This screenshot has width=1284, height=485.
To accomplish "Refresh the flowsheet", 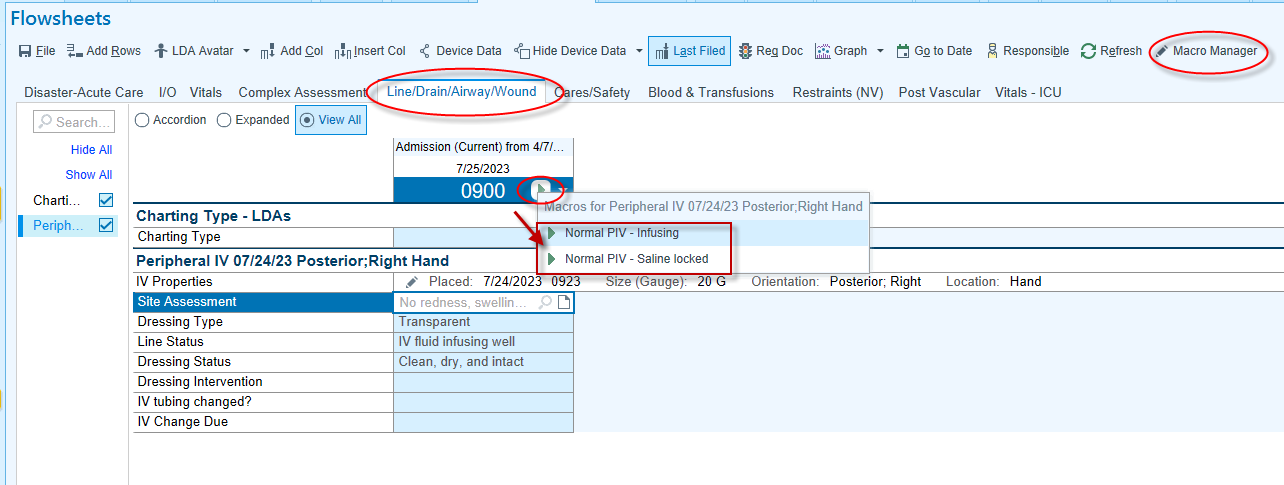I will pos(1089,51).
